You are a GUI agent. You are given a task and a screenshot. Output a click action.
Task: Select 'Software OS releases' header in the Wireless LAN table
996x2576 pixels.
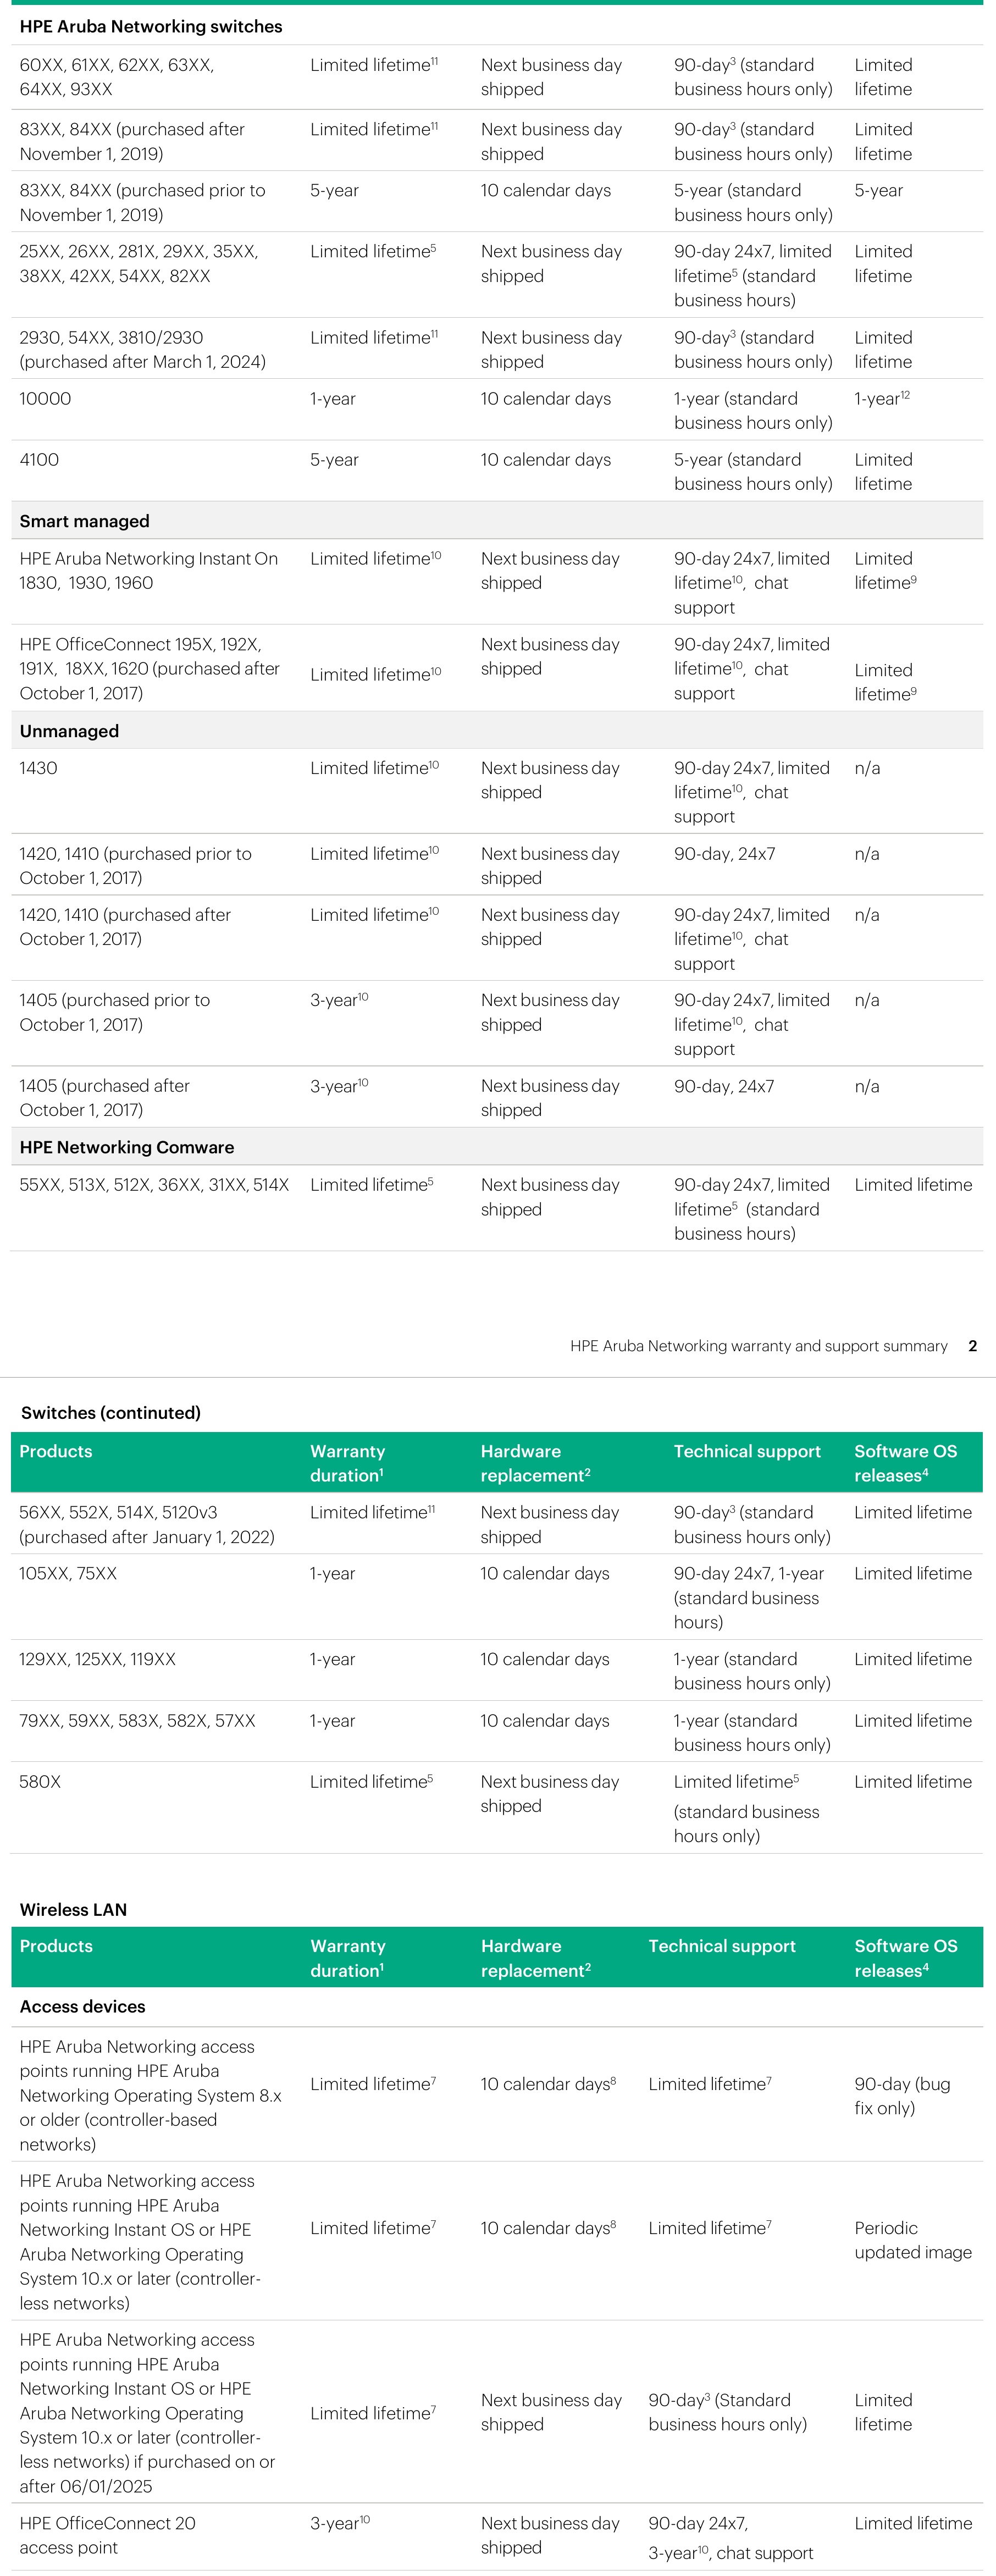[906, 1958]
